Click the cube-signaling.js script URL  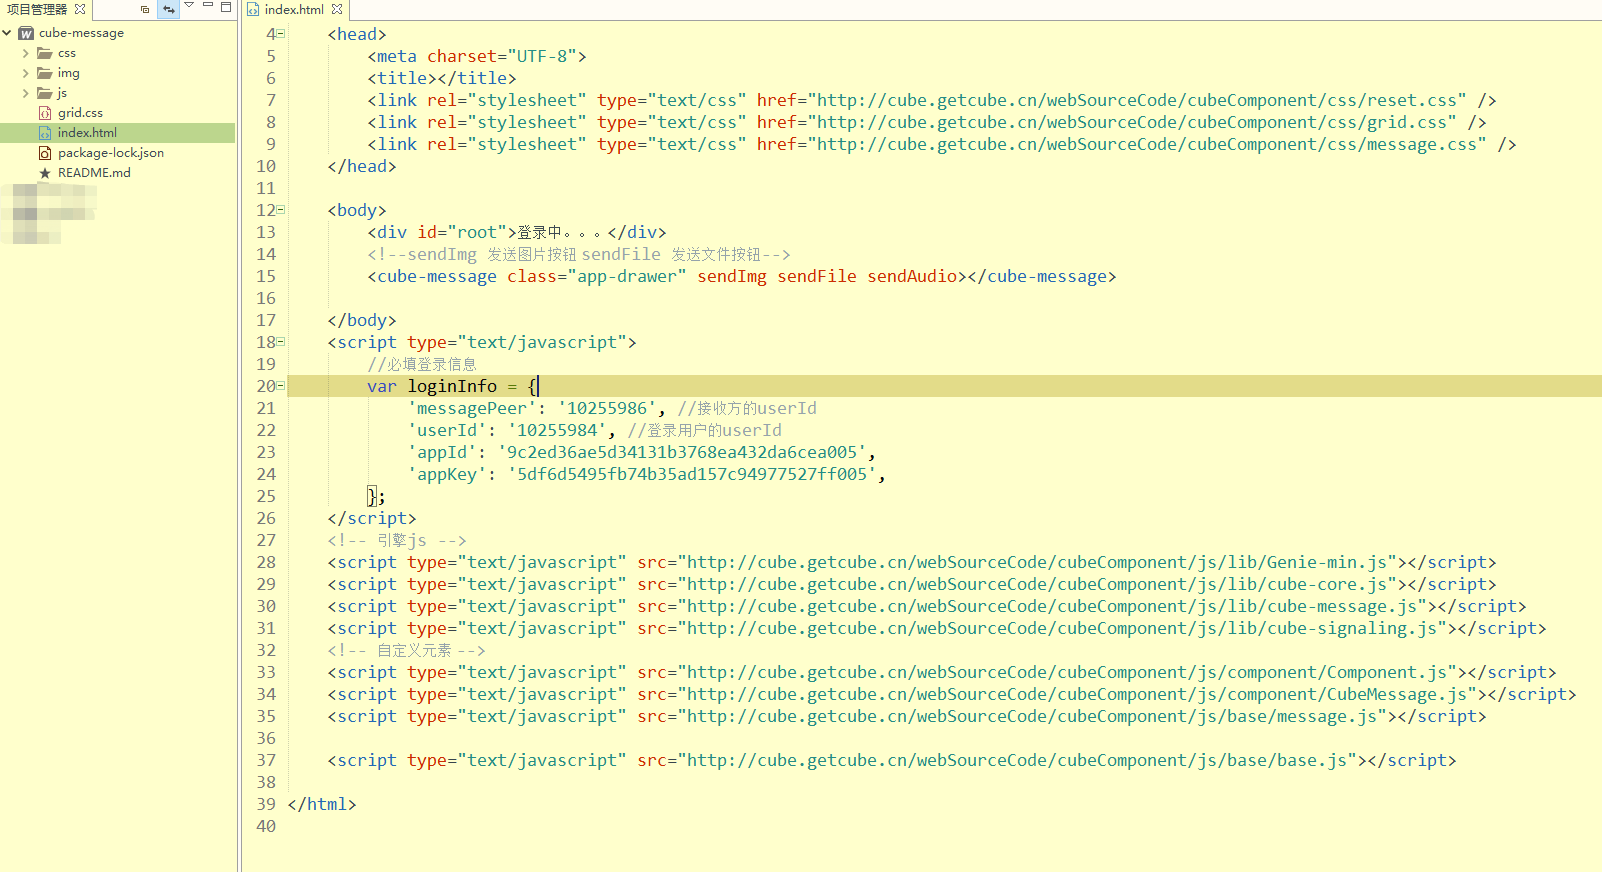click(1062, 628)
